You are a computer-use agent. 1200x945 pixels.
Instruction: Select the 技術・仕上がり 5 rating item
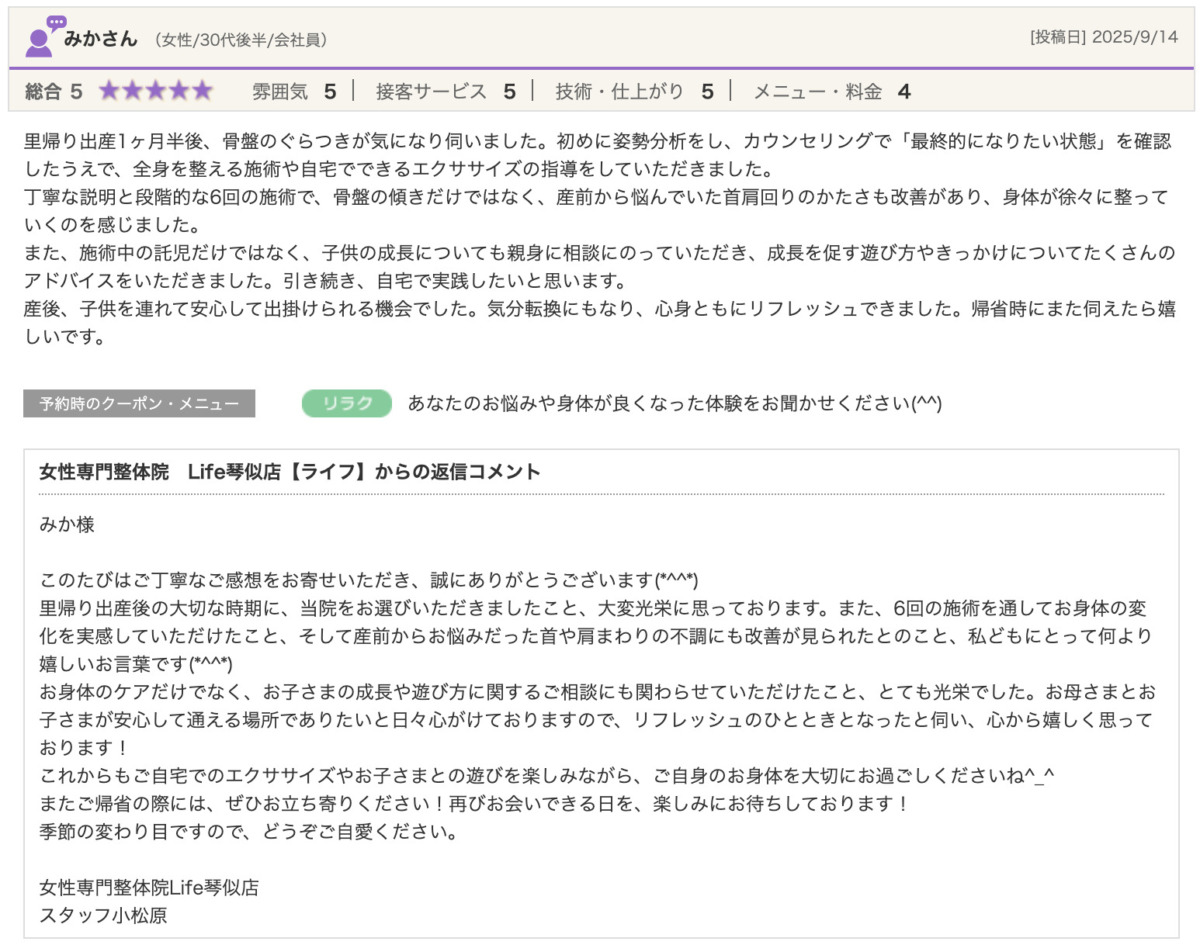(634, 92)
